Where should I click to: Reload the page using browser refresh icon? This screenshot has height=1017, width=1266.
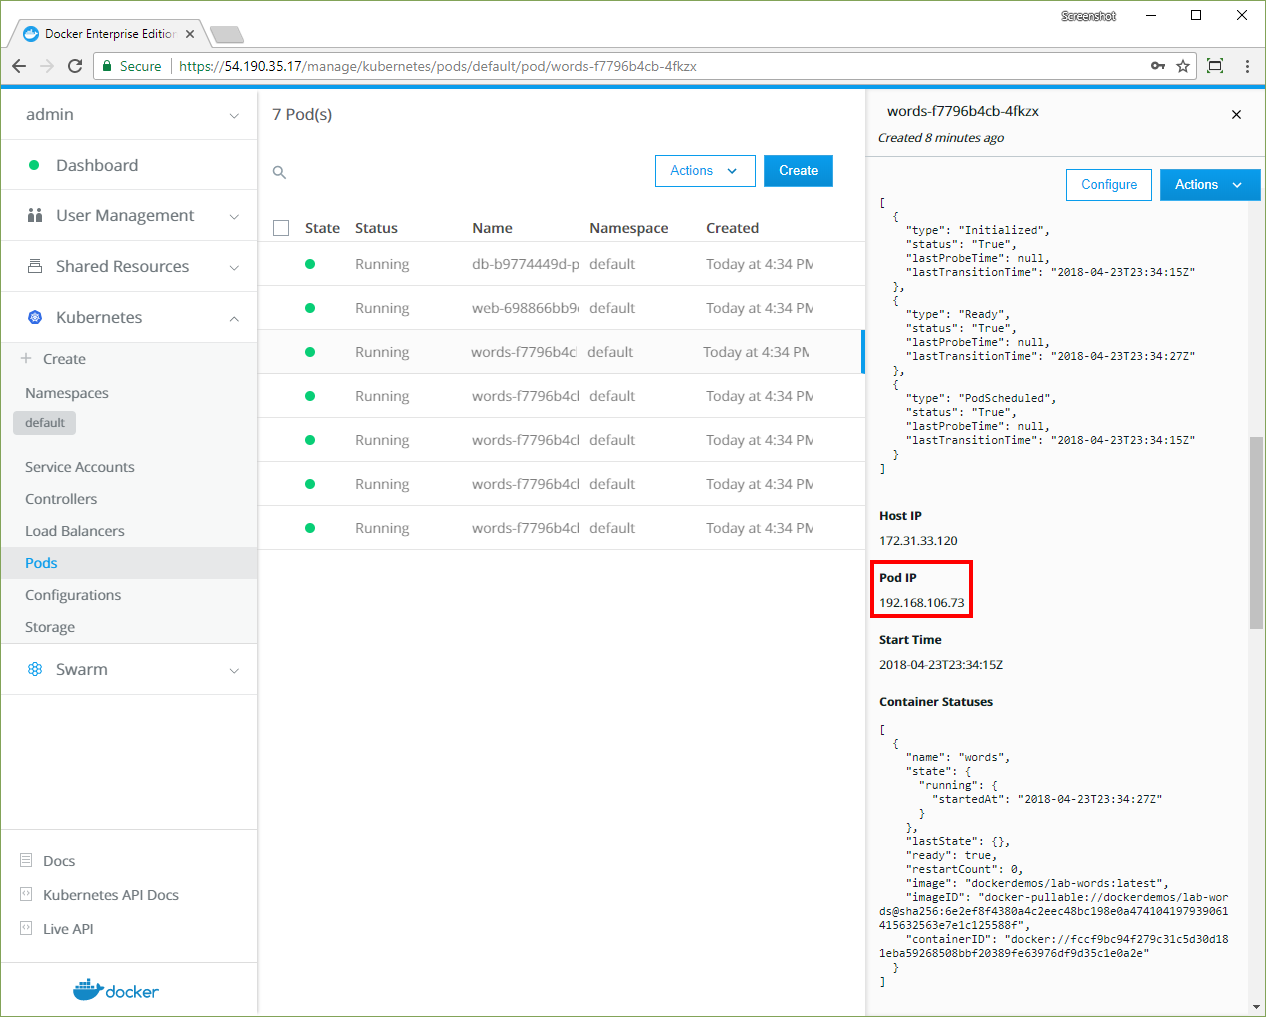click(x=75, y=66)
